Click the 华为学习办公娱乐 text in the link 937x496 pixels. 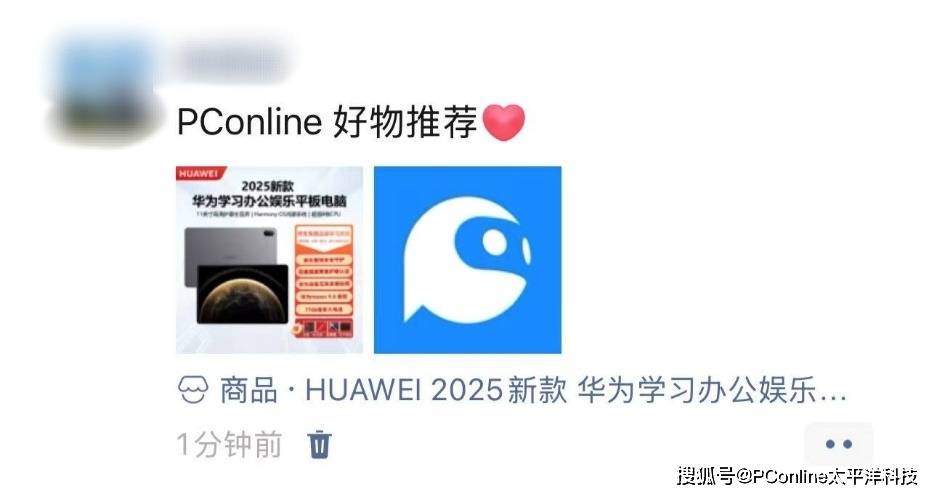pyautogui.click(x=697, y=391)
